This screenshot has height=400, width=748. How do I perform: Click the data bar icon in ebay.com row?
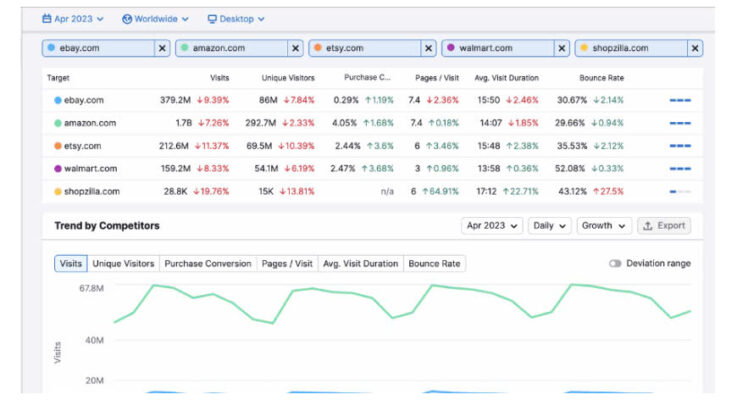tap(680, 101)
